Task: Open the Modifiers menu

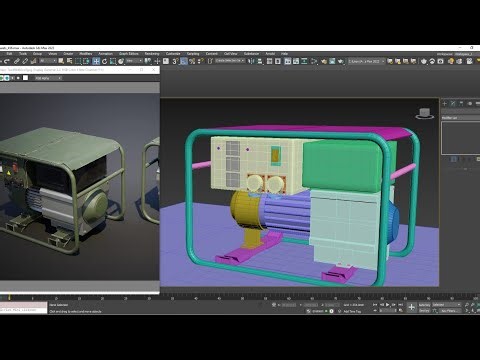Action: 86,54
